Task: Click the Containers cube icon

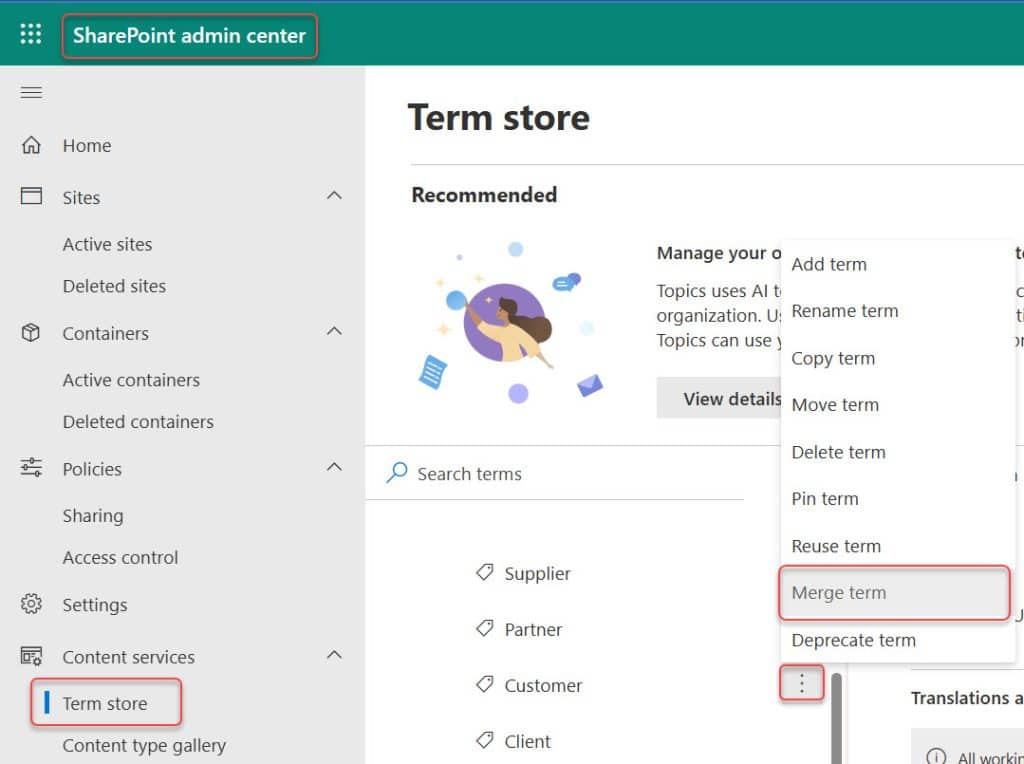Action: (31, 332)
